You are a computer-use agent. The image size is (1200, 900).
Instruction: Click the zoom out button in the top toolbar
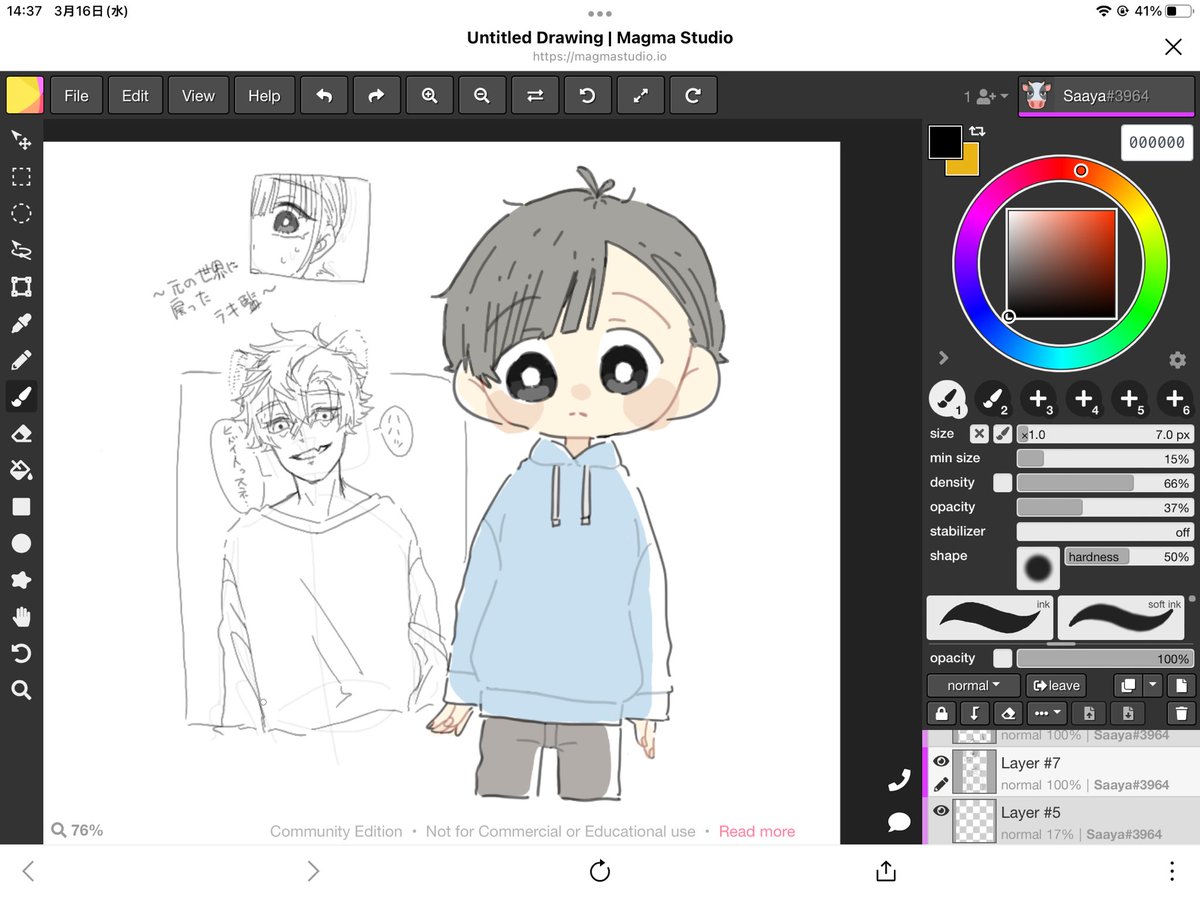[x=482, y=96]
